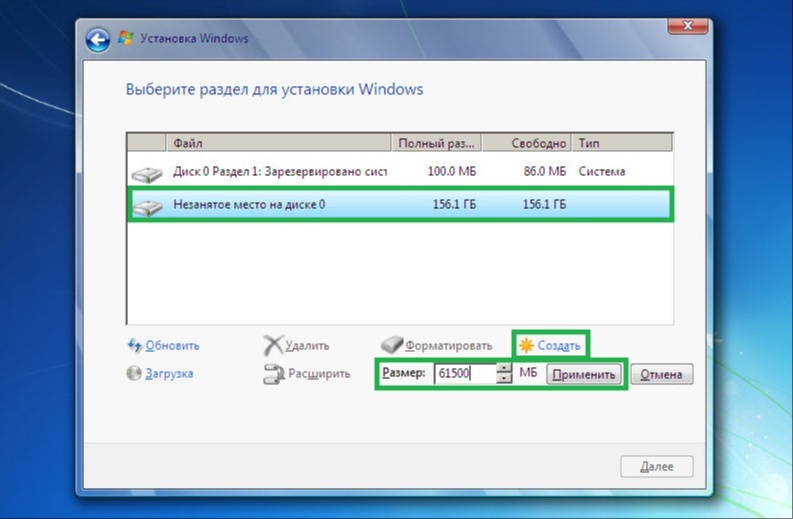Apply the size with Применить button
Image resolution: width=793 pixels, height=519 pixels.
584,374
